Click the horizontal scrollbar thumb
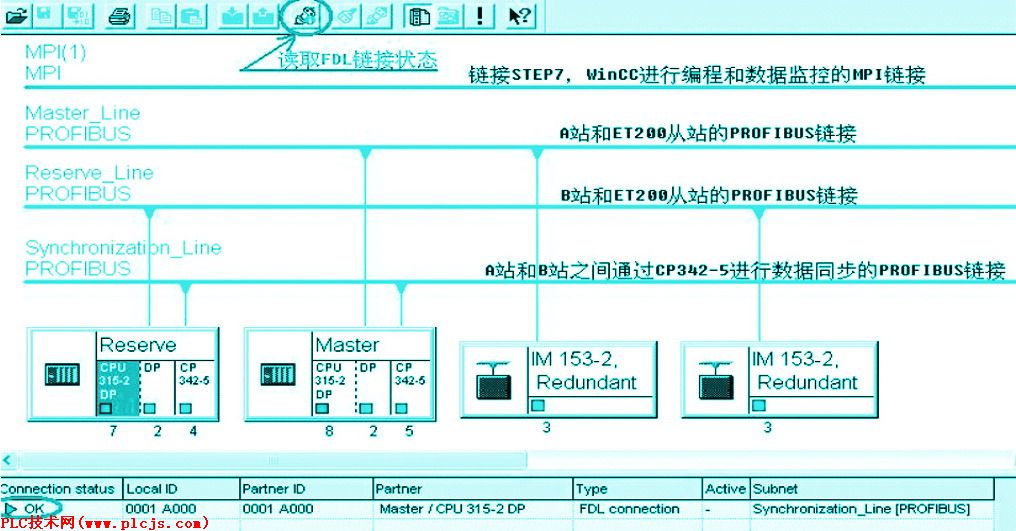1016x531 pixels. click(x=273, y=460)
